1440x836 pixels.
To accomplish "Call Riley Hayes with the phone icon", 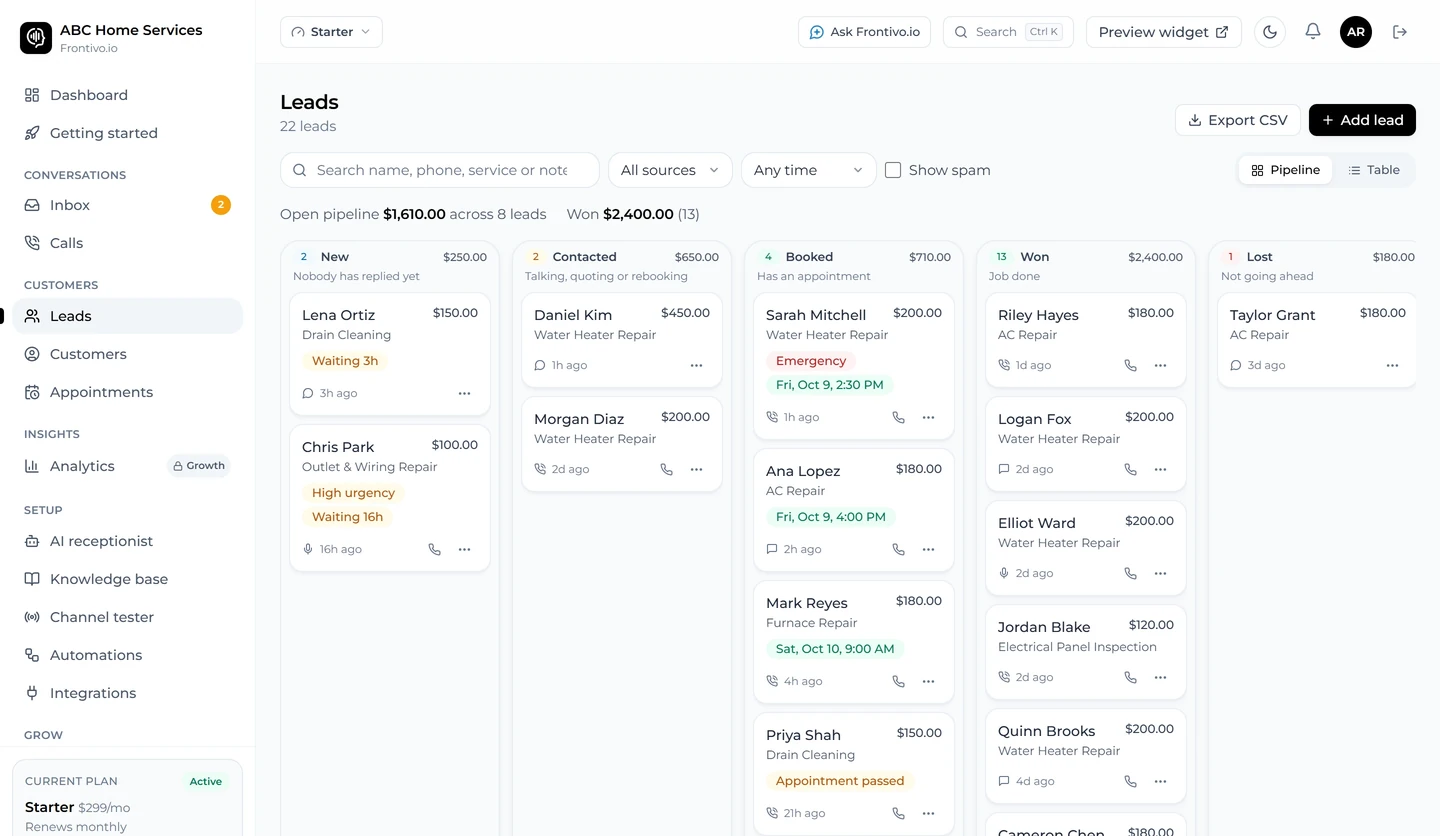I will [1131, 365].
